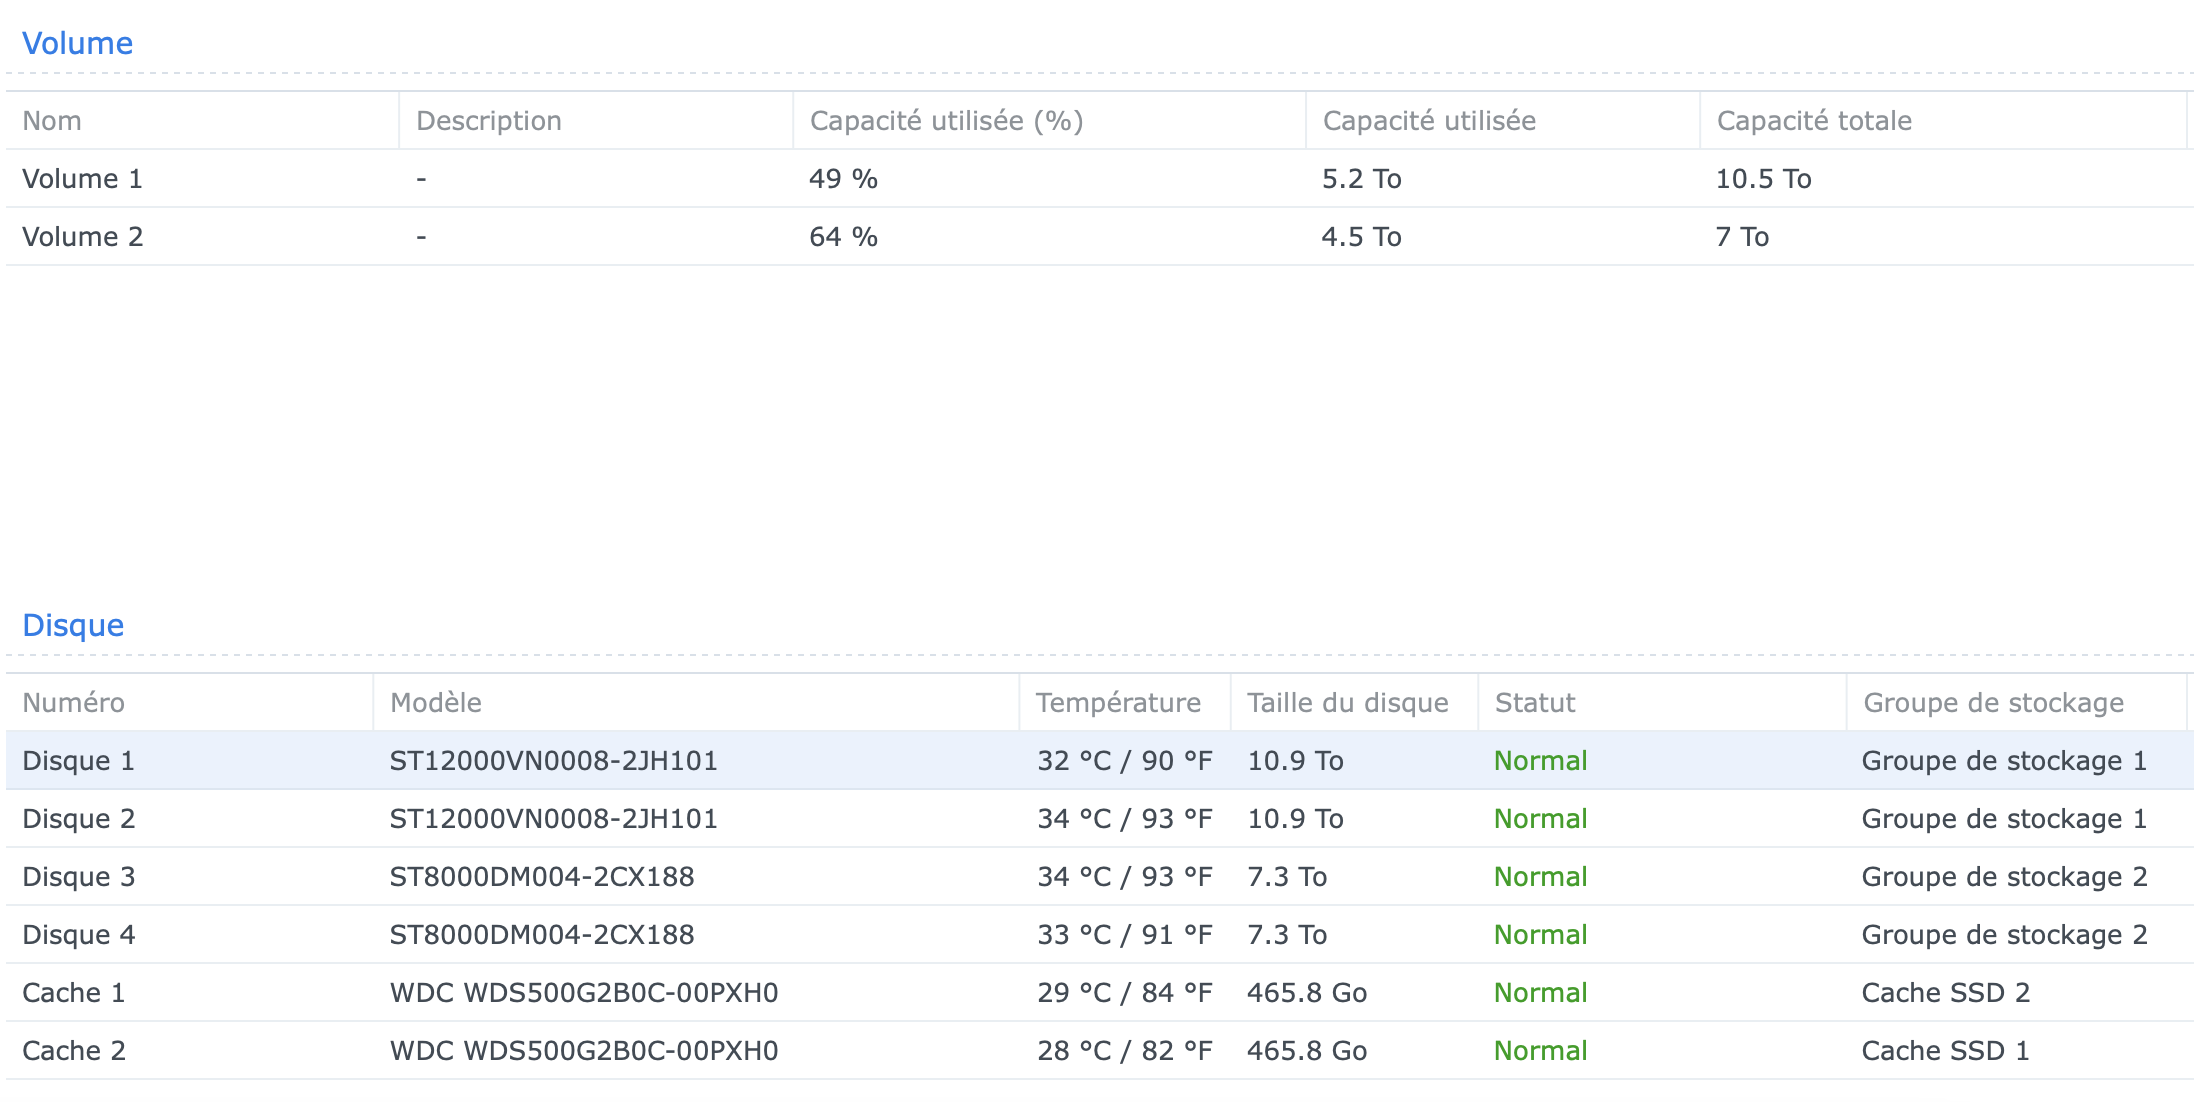Click the Disque section heading

pos(73,625)
